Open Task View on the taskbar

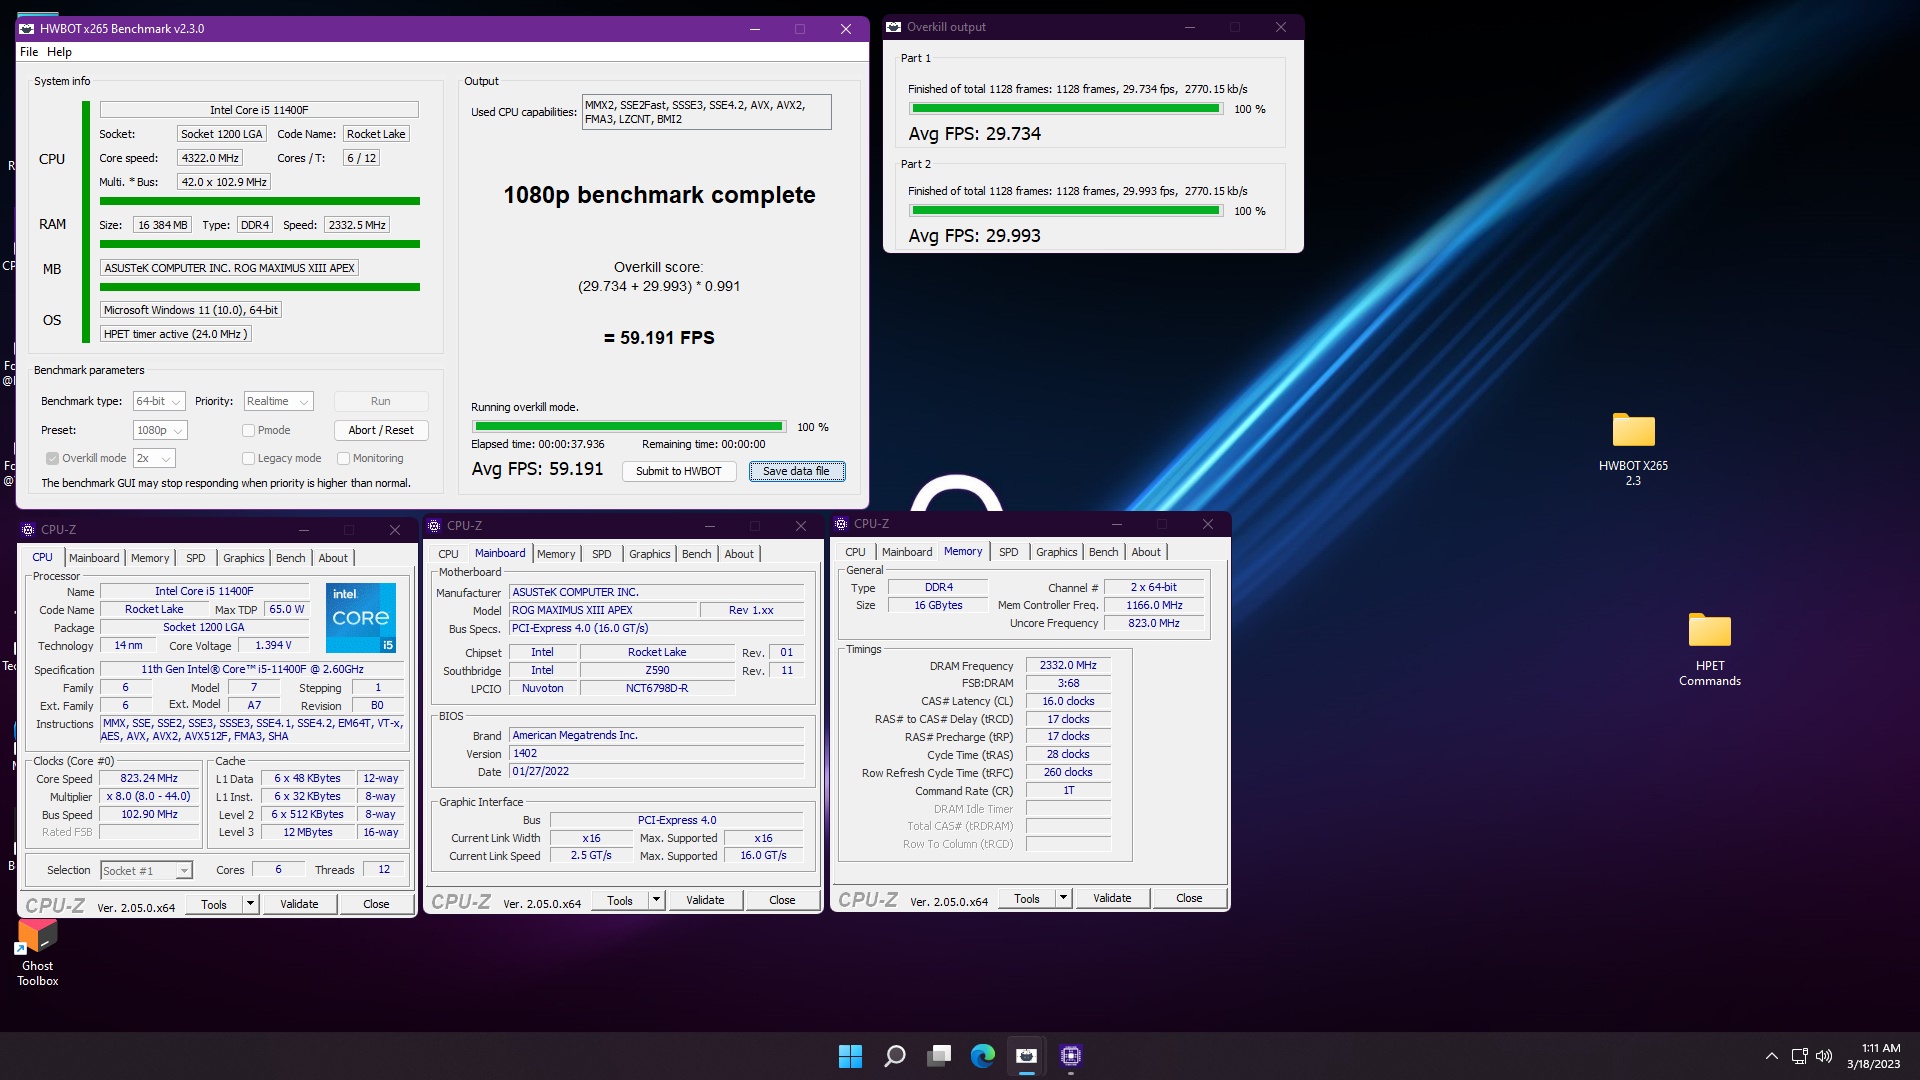tap(939, 1056)
